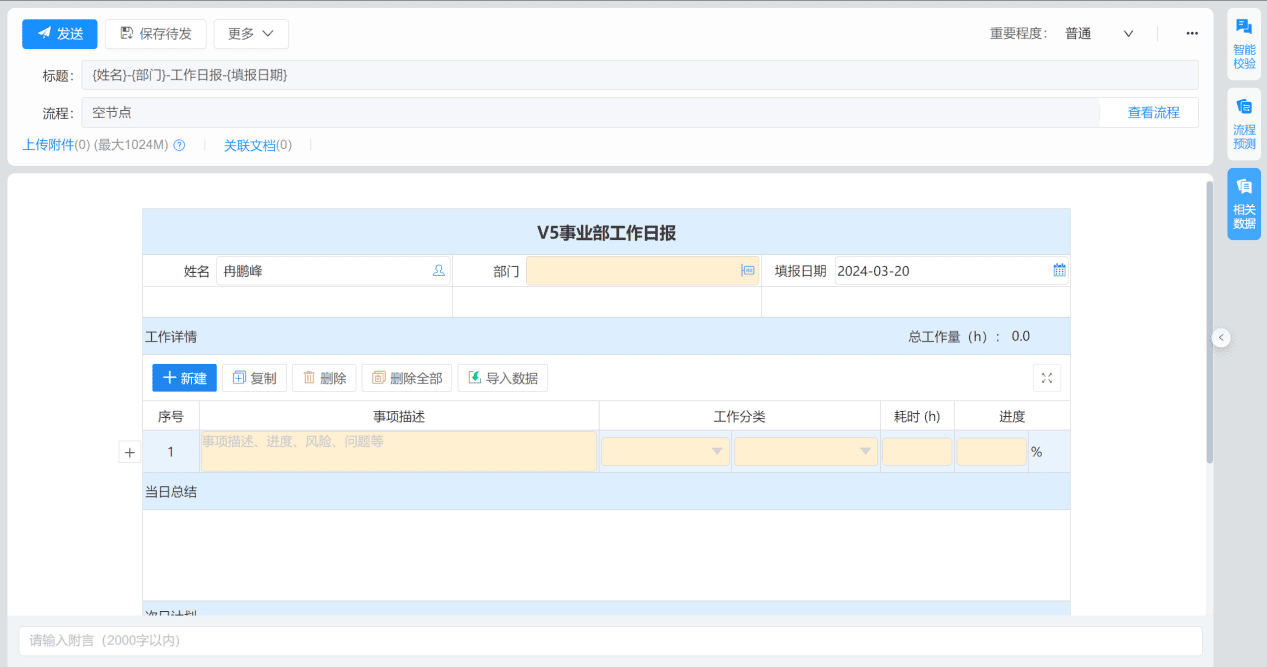Image resolution: width=1267 pixels, height=667 pixels.
Task: Open the 查看流程 link
Action: [1153, 113]
